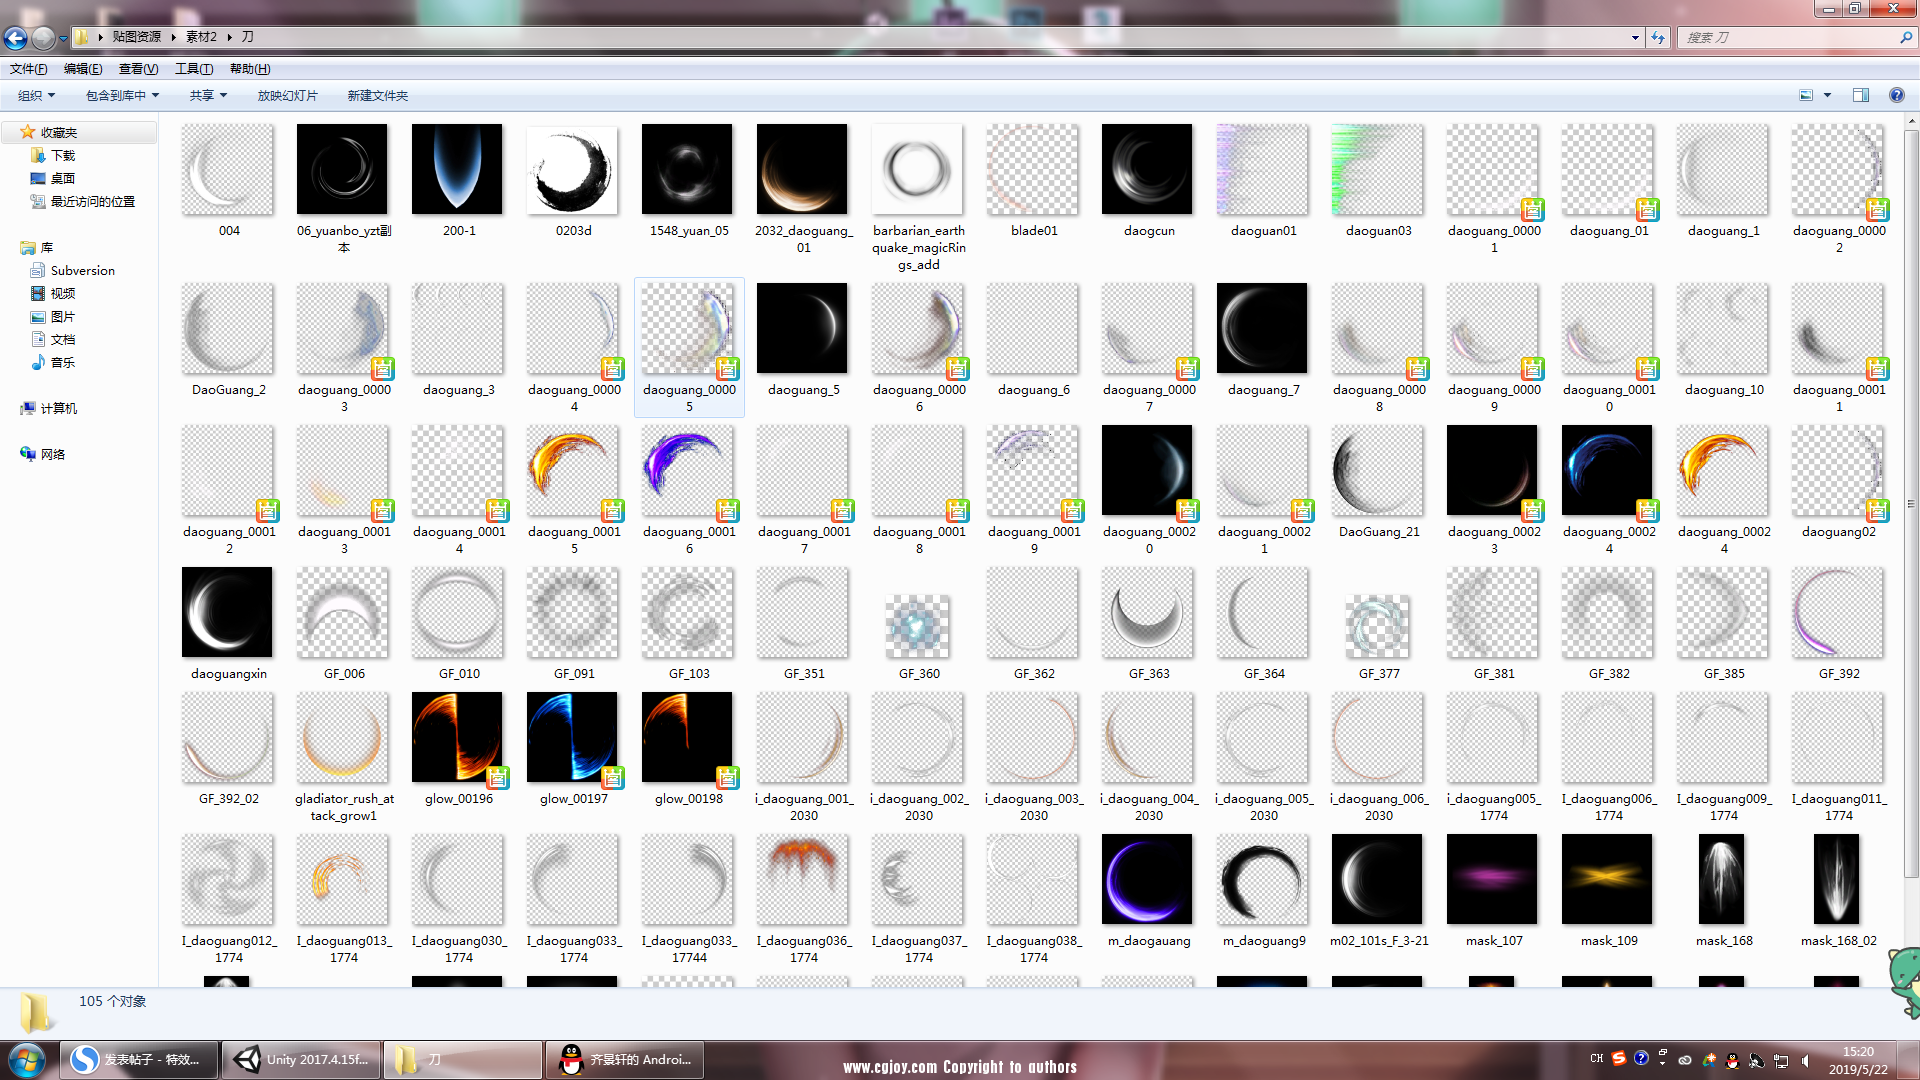Select the GF_392 purple arc thumbnail
1920x1080 pixels.
point(1838,612)
